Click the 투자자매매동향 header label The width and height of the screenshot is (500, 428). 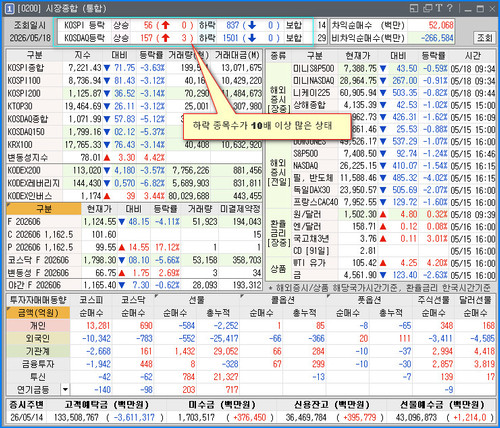point(38,300)
